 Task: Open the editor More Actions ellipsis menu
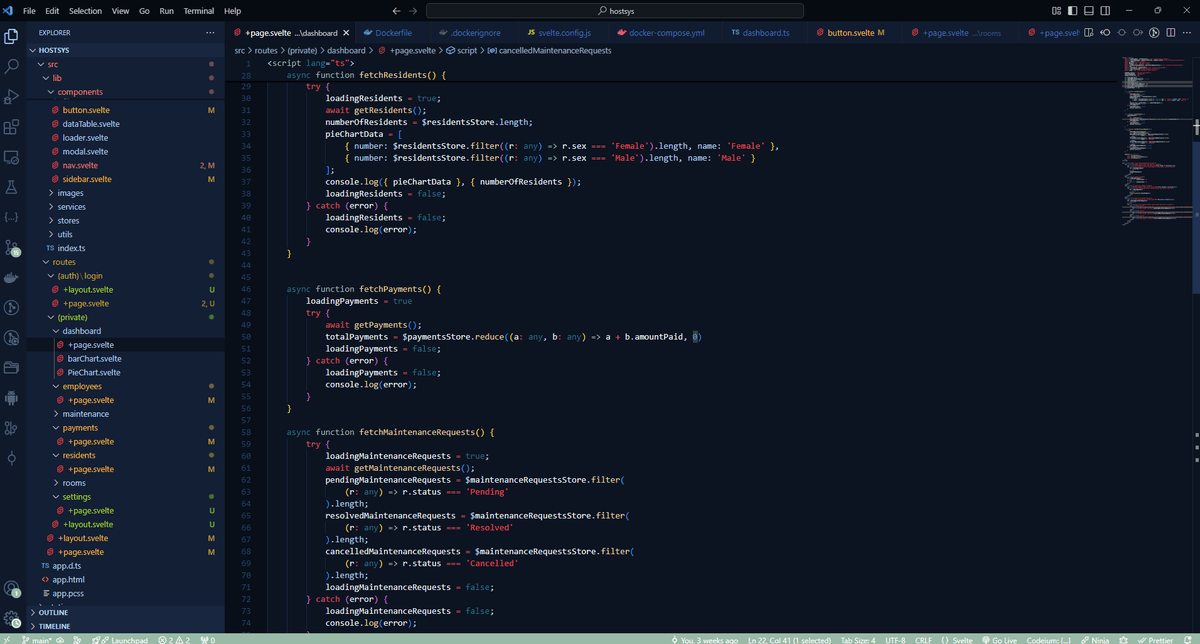[1186, 32]
